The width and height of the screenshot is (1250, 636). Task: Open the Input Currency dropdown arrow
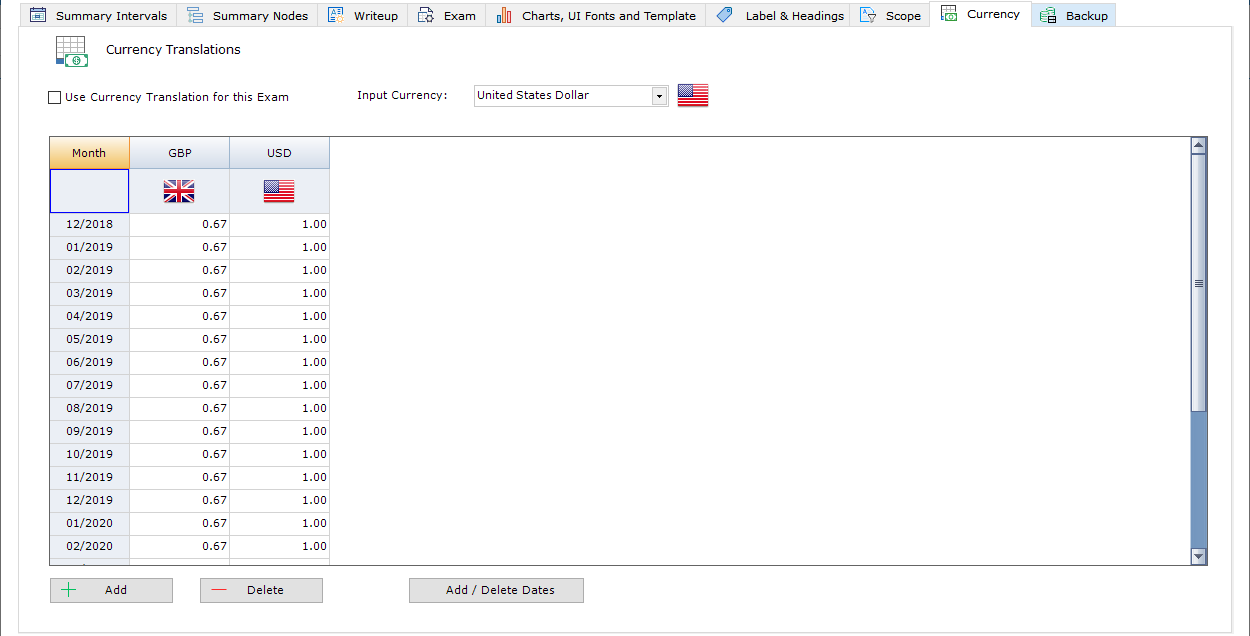[x=659, y=96]
